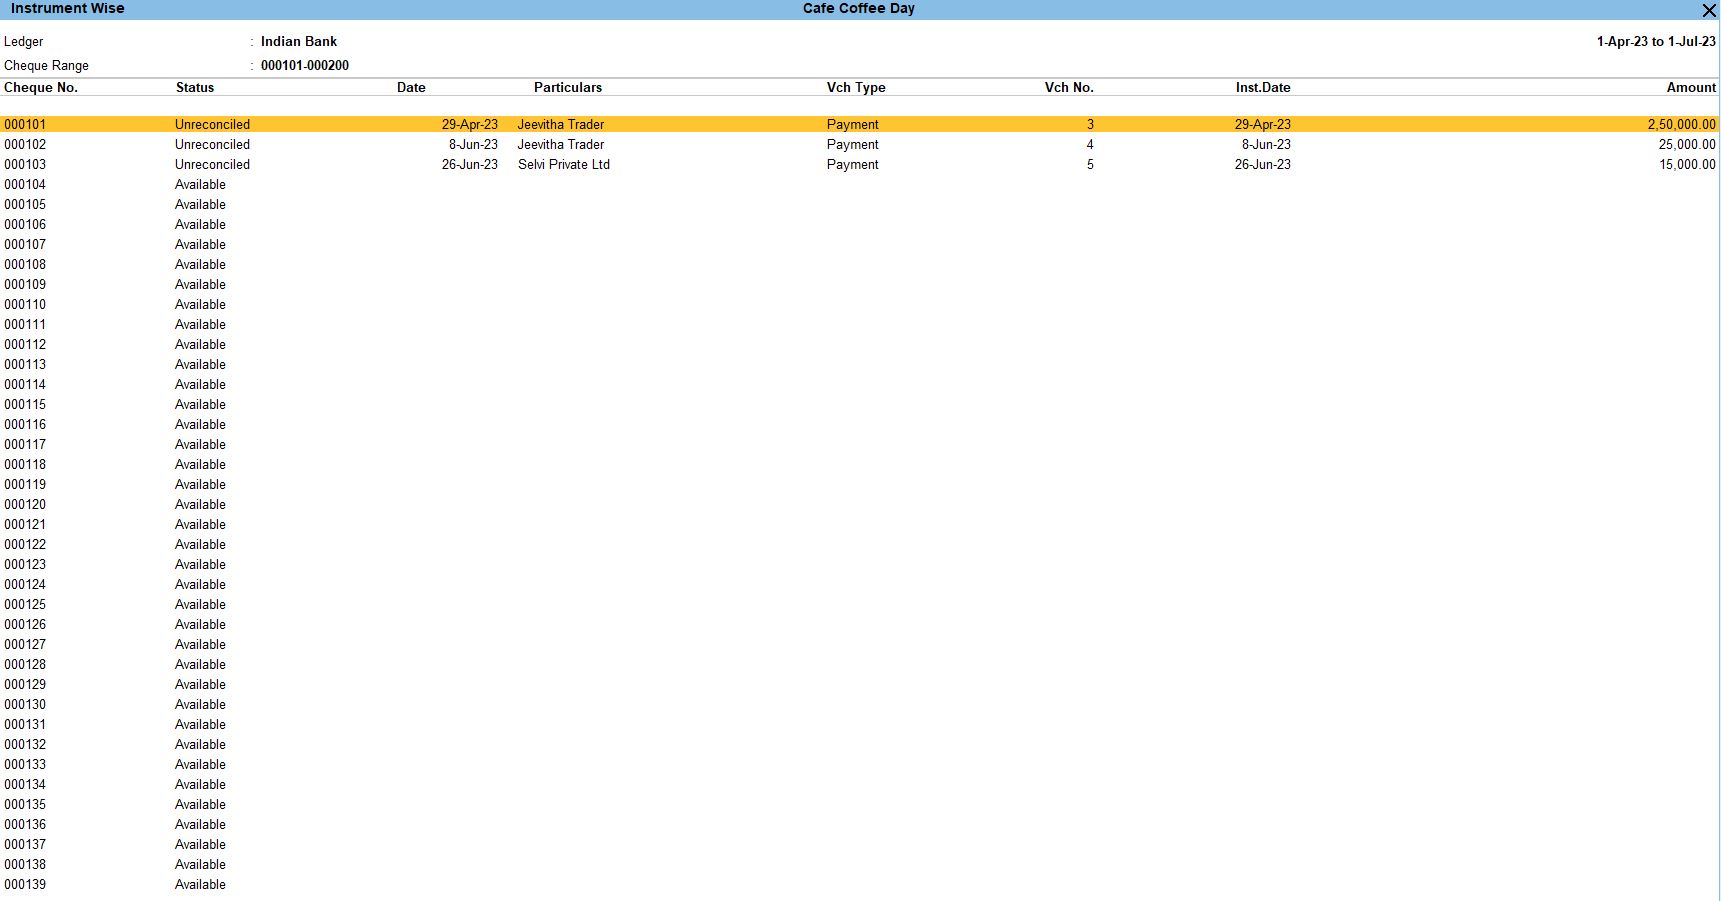Select cheque number 000107

point(25,244)
